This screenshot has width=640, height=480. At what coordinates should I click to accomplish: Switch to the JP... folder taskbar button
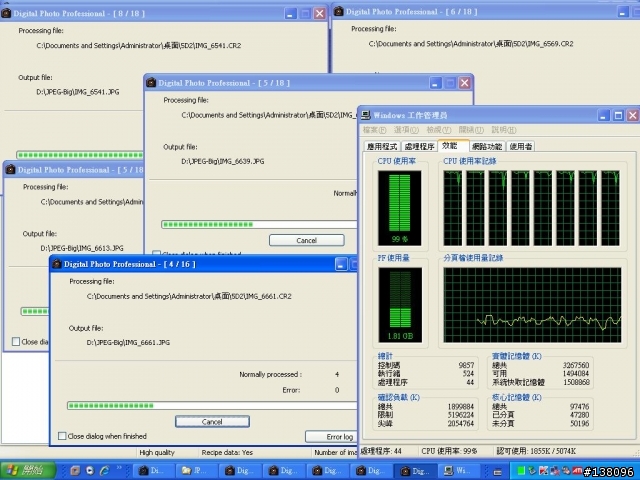(196, 471)
